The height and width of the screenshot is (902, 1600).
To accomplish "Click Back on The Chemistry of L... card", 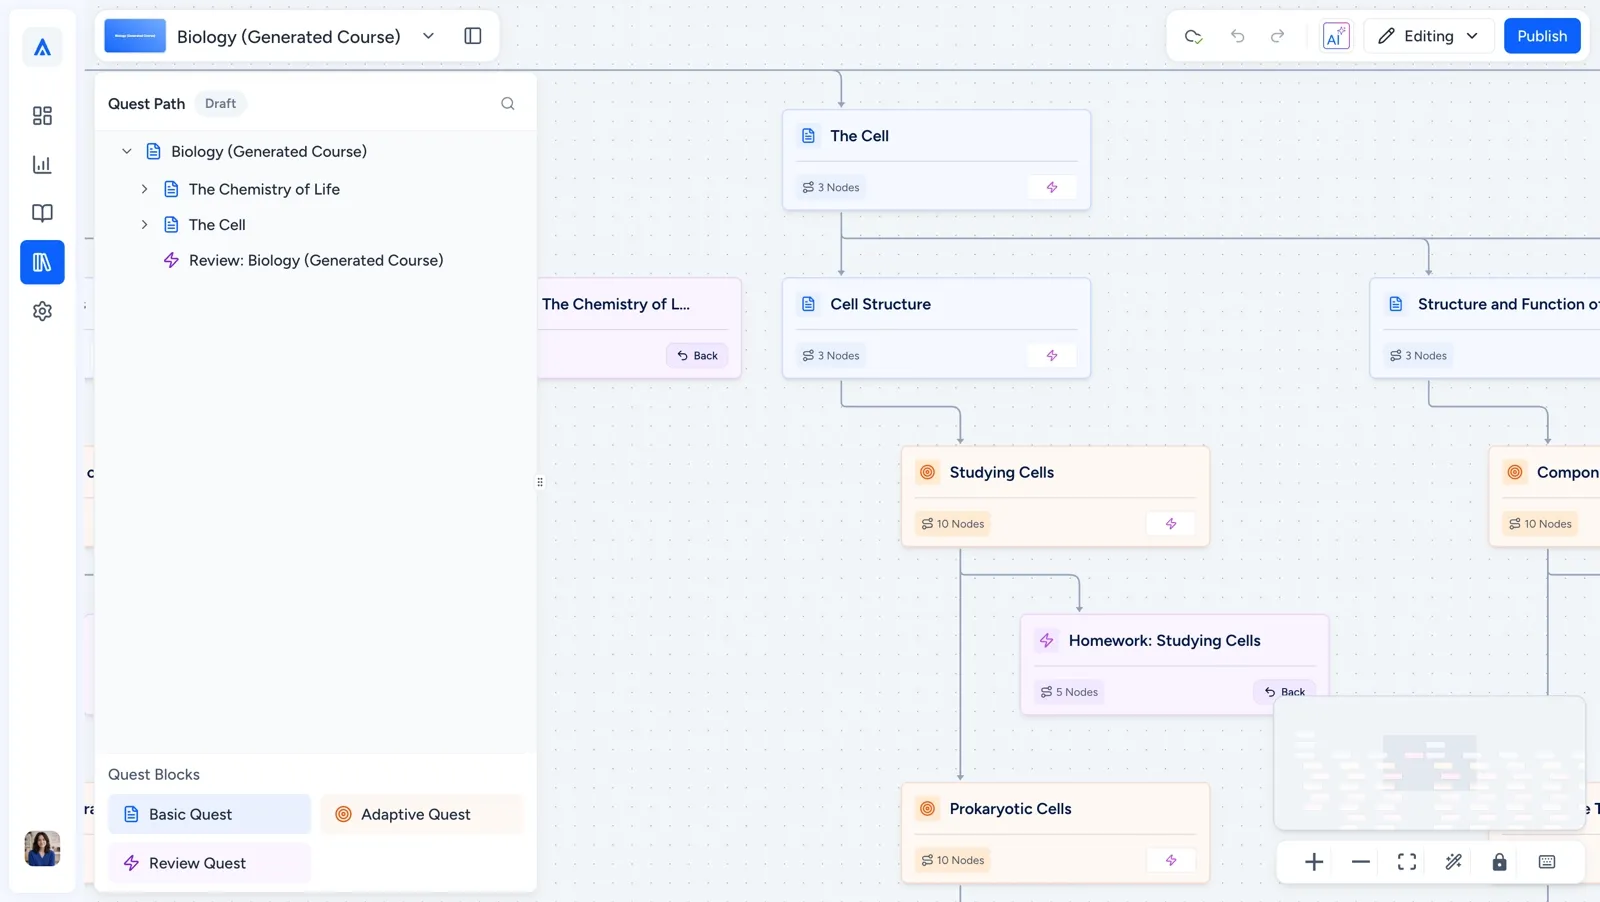I will [697, 355].
